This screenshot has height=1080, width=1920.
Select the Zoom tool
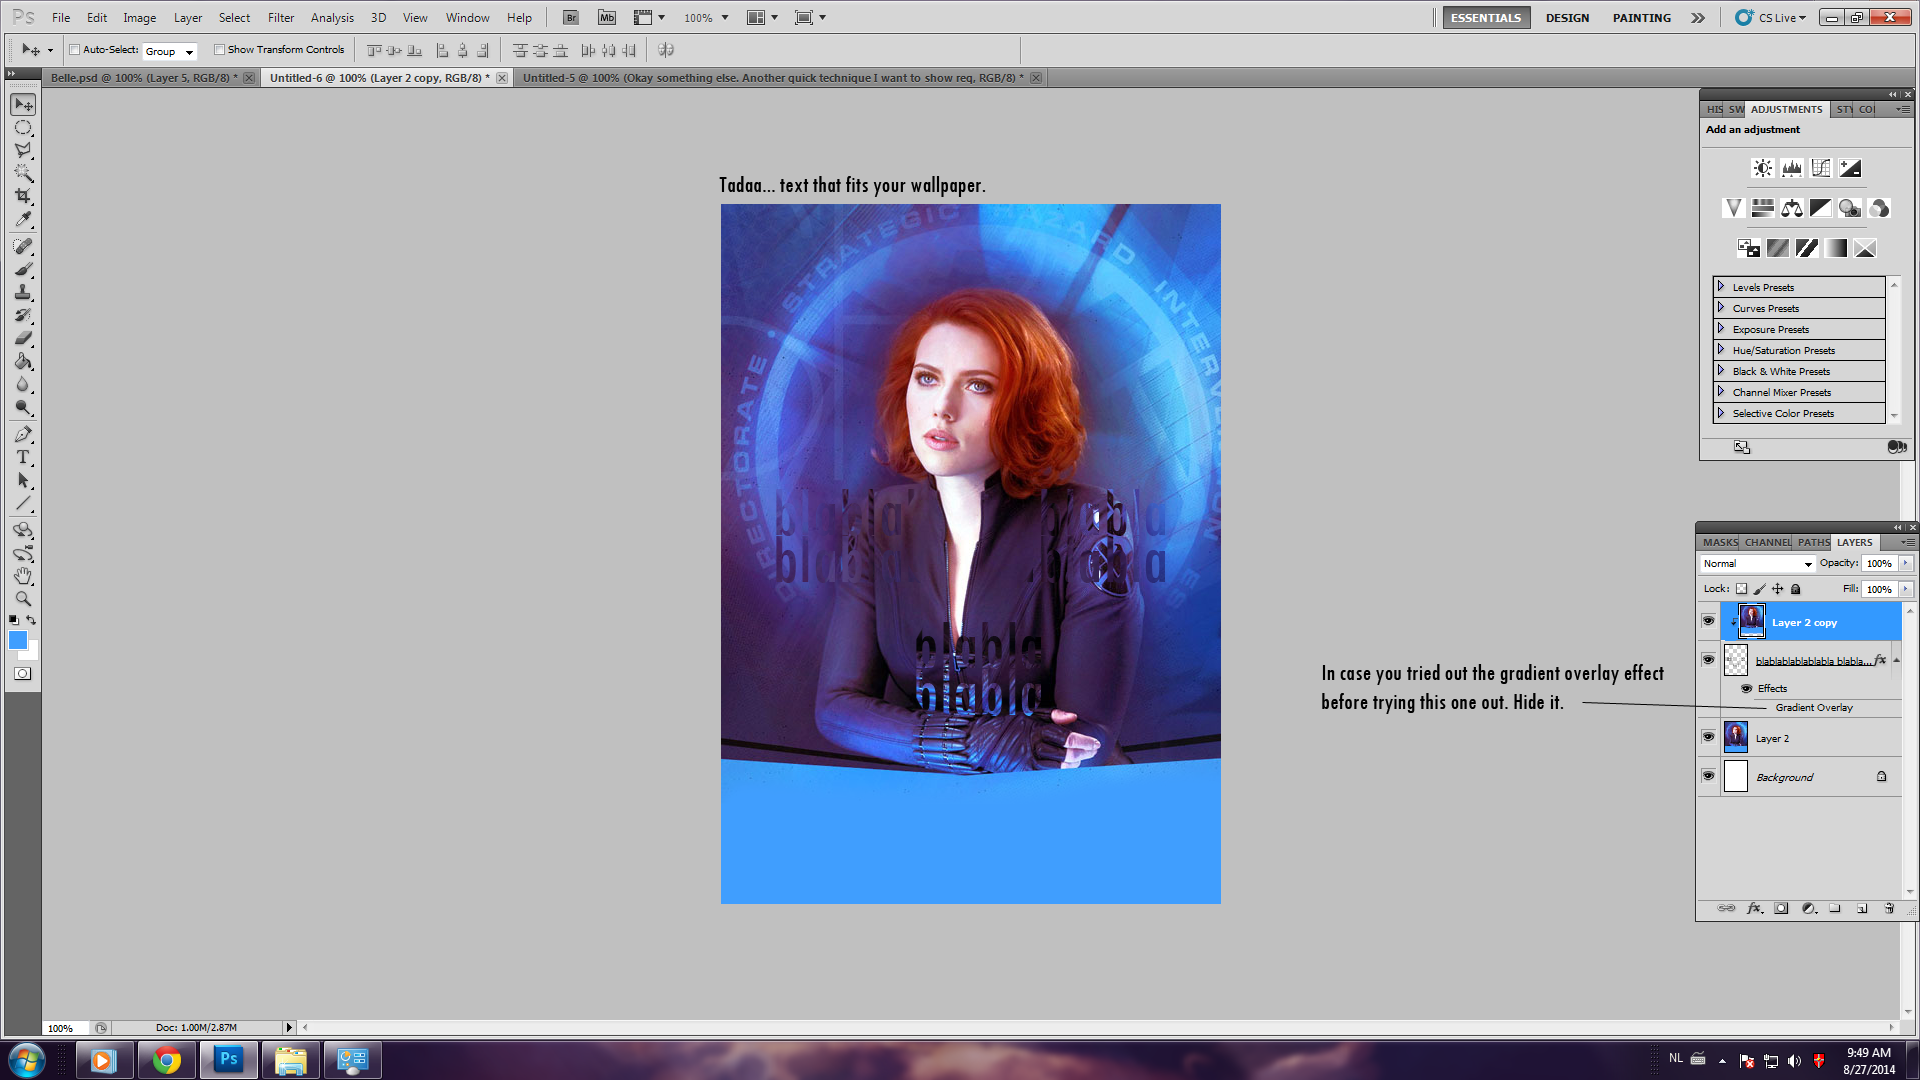tap(23, 599)
